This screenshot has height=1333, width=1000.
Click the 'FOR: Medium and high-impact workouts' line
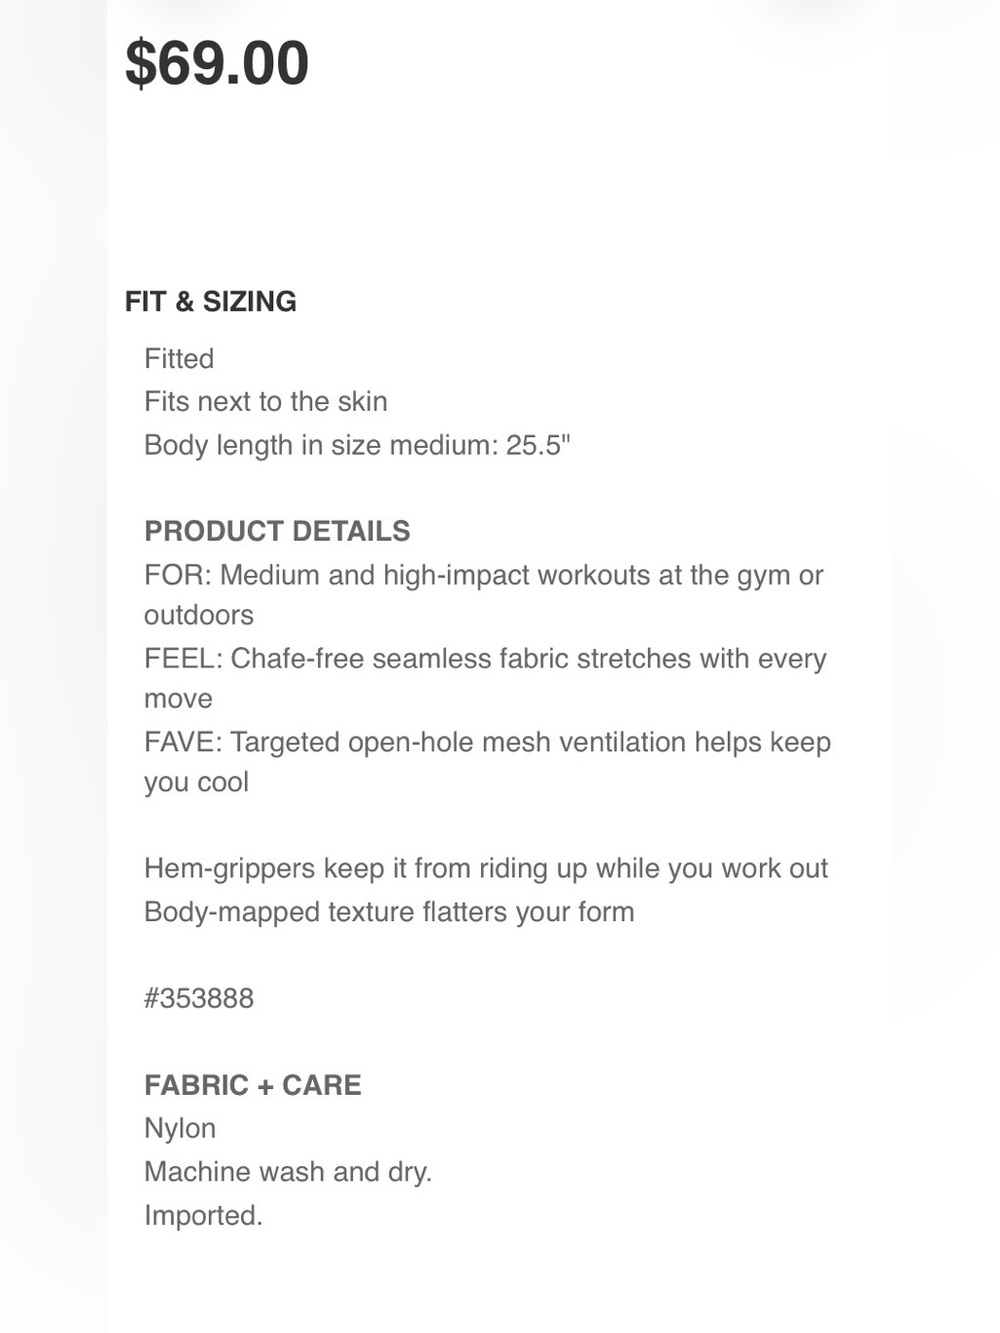click(484, 575)
